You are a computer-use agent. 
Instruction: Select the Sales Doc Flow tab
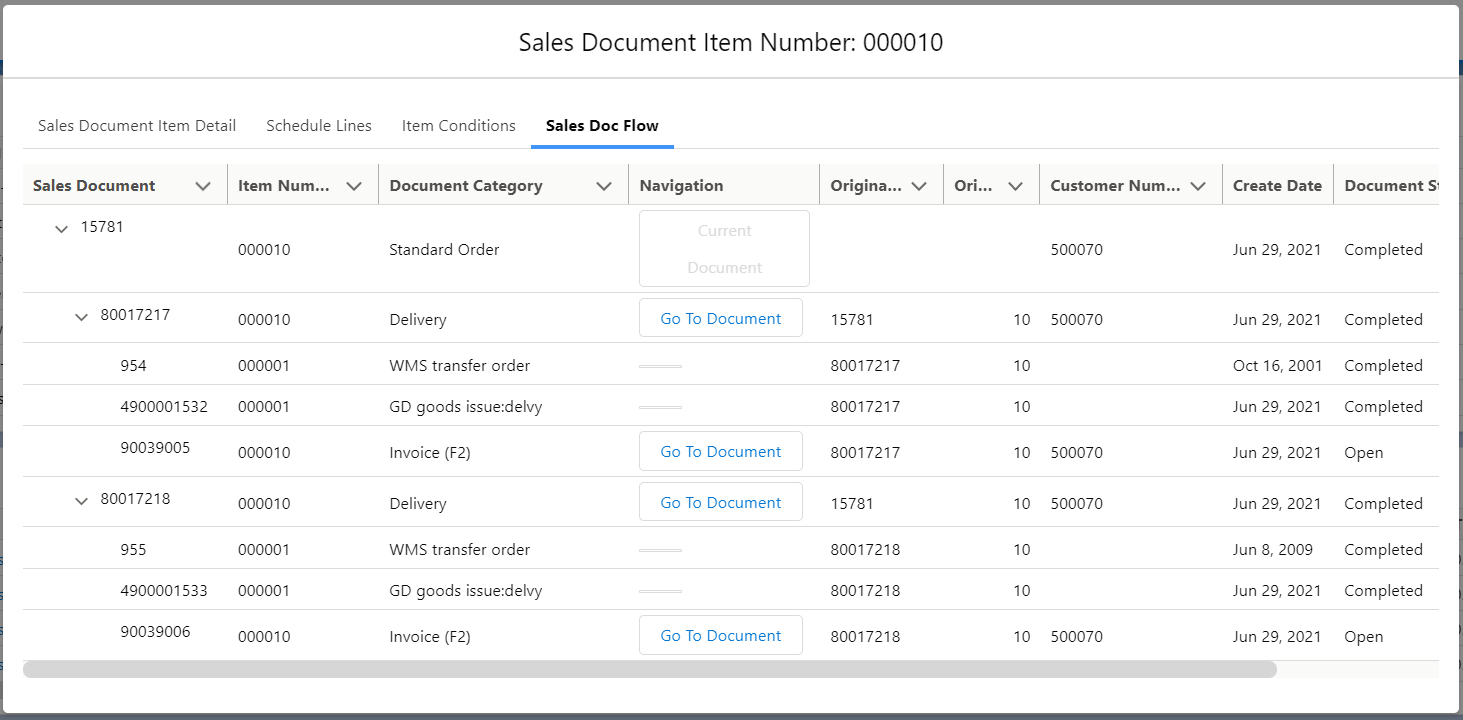[x=601, y=125]
